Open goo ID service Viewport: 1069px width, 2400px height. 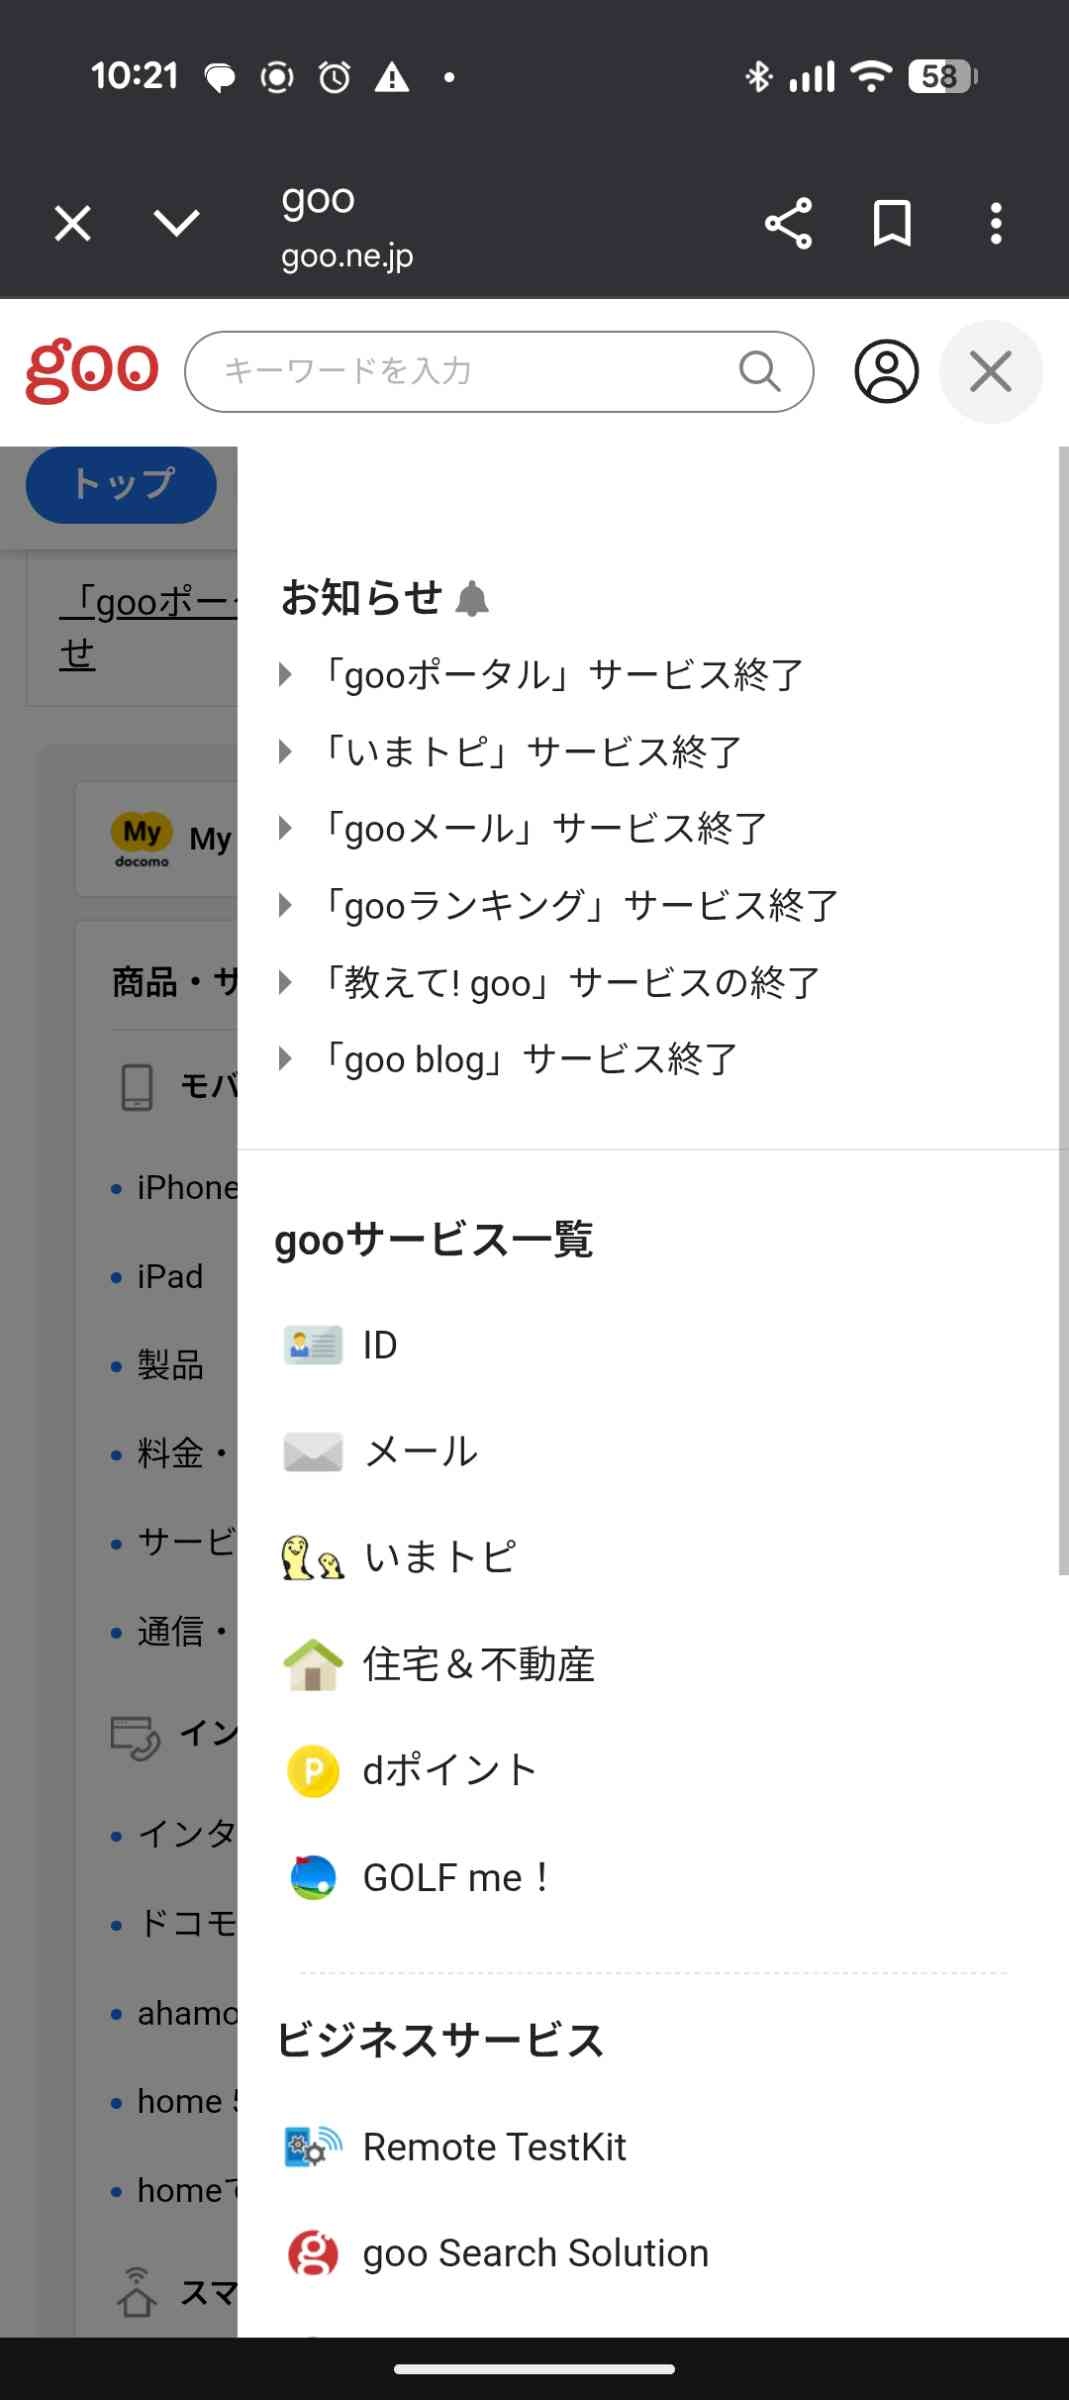click(x=379, y=1345)
